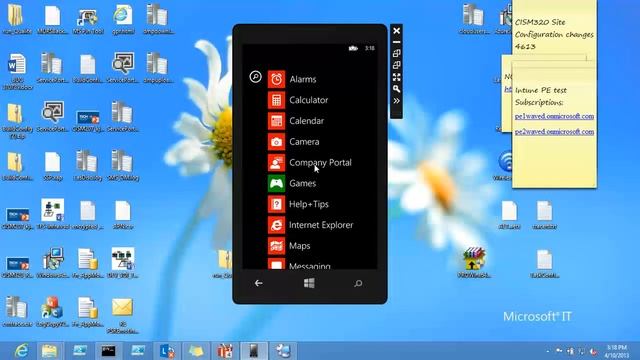The image size is (640, 360).
Task: Open the emulator Zoom magnifier tool
Action: click(x=396, y=89)
